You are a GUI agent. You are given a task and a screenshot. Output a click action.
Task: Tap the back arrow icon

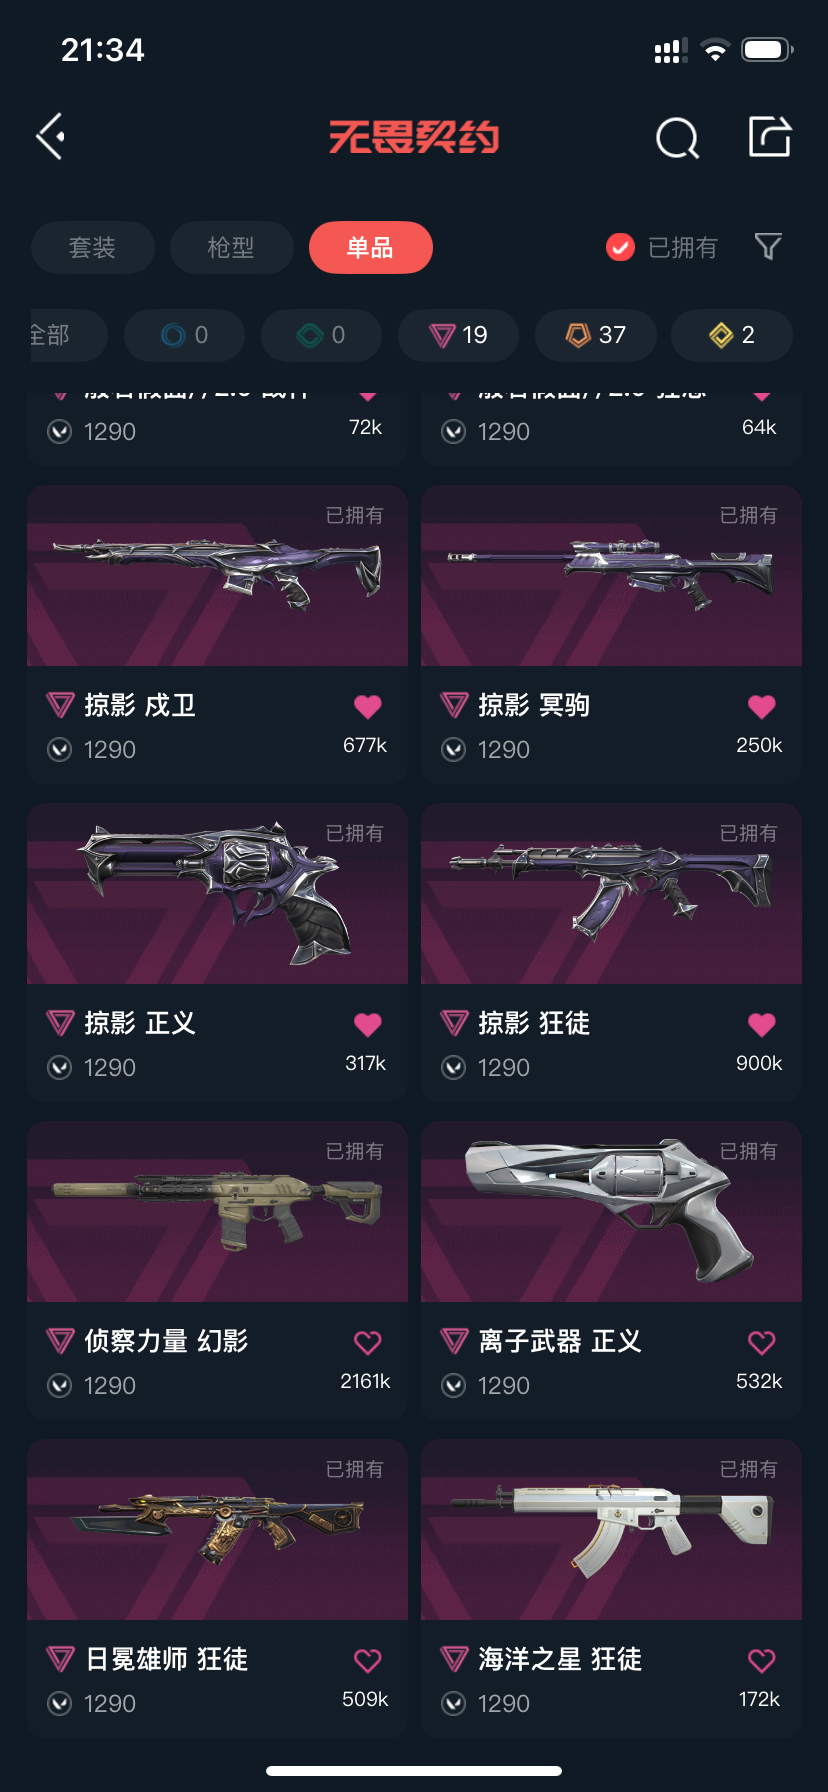[51, 136]
